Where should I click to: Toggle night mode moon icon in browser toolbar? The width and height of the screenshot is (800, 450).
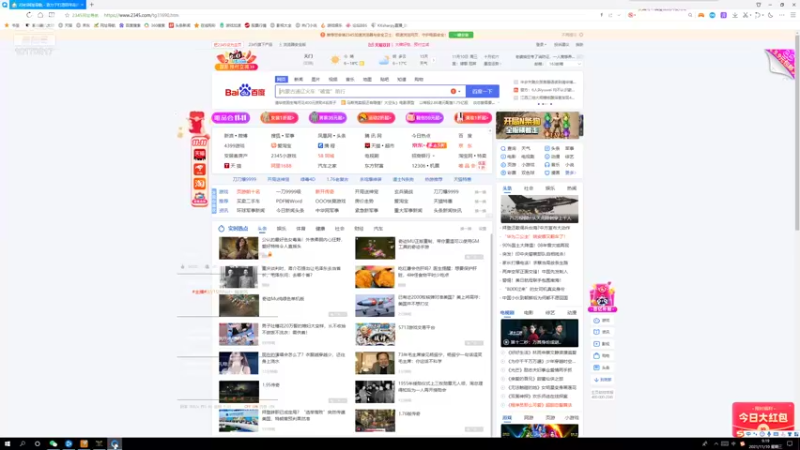click(x=770, y=15)
